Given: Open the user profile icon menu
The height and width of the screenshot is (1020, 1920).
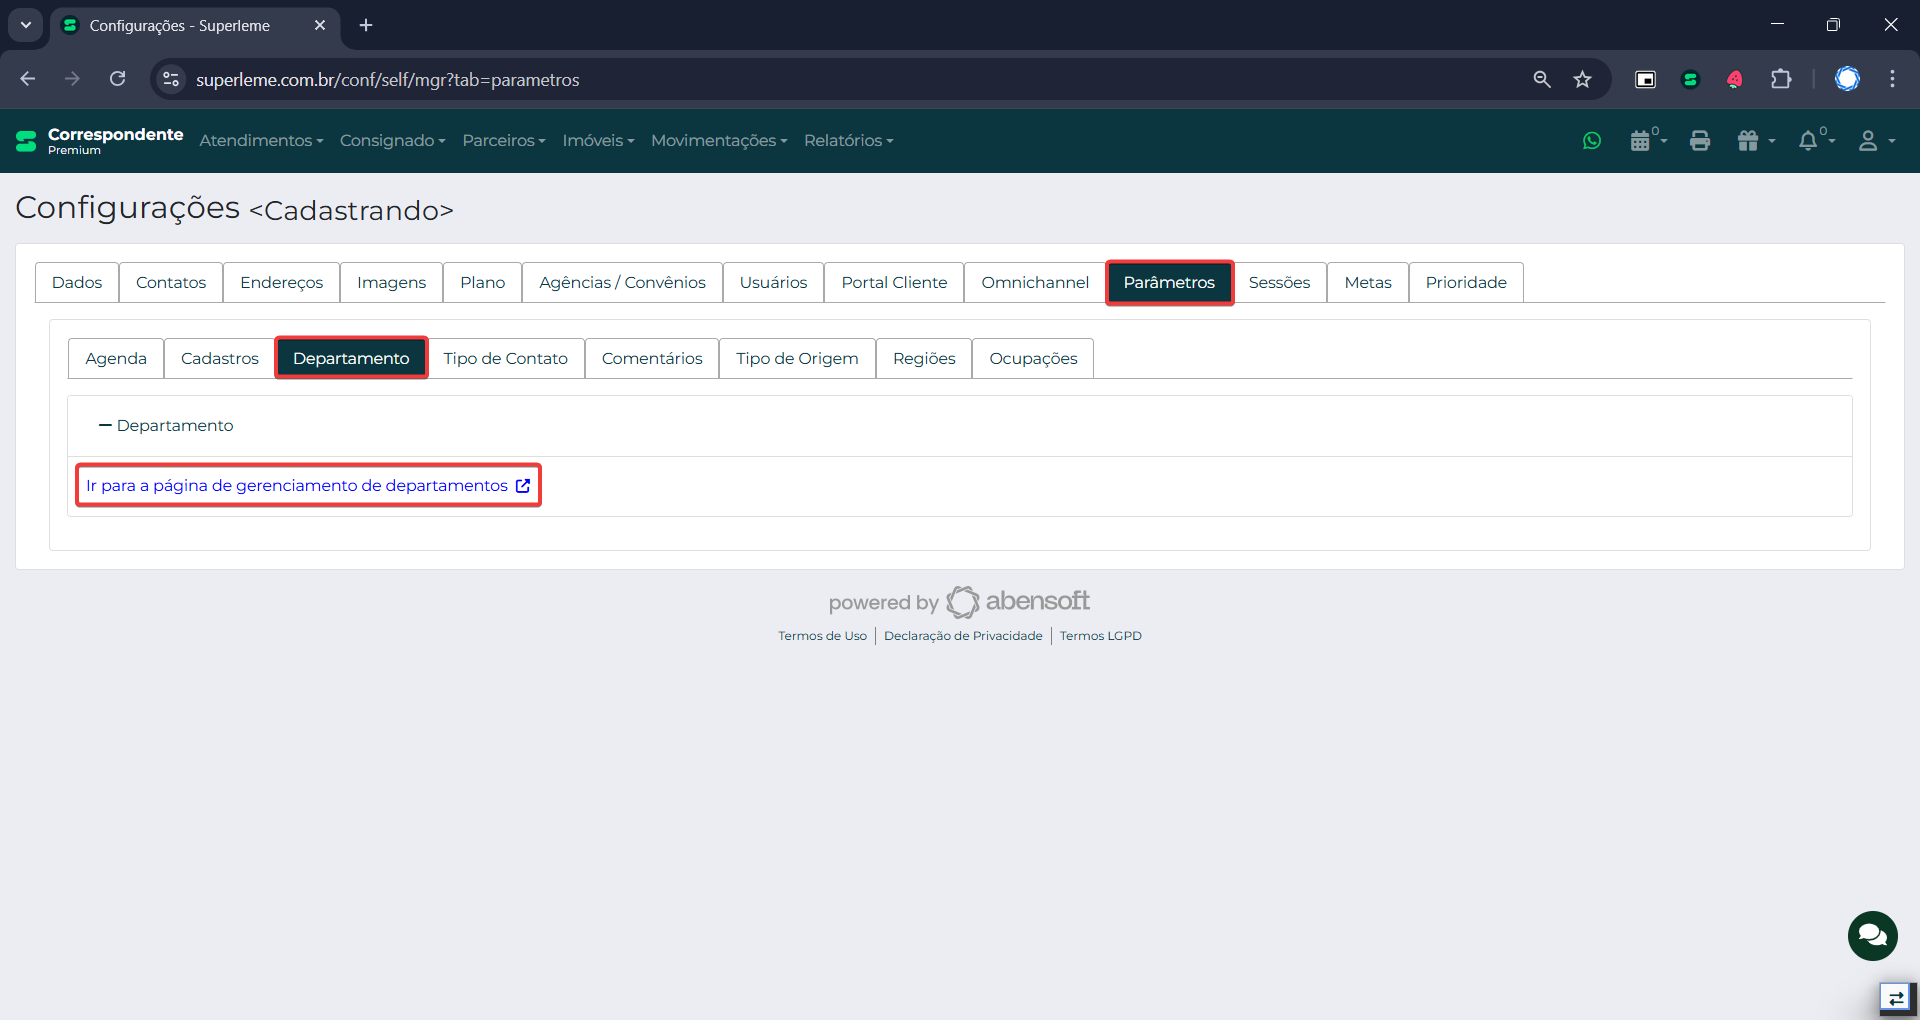Looking at the screenshot, I should (1875, 141).
